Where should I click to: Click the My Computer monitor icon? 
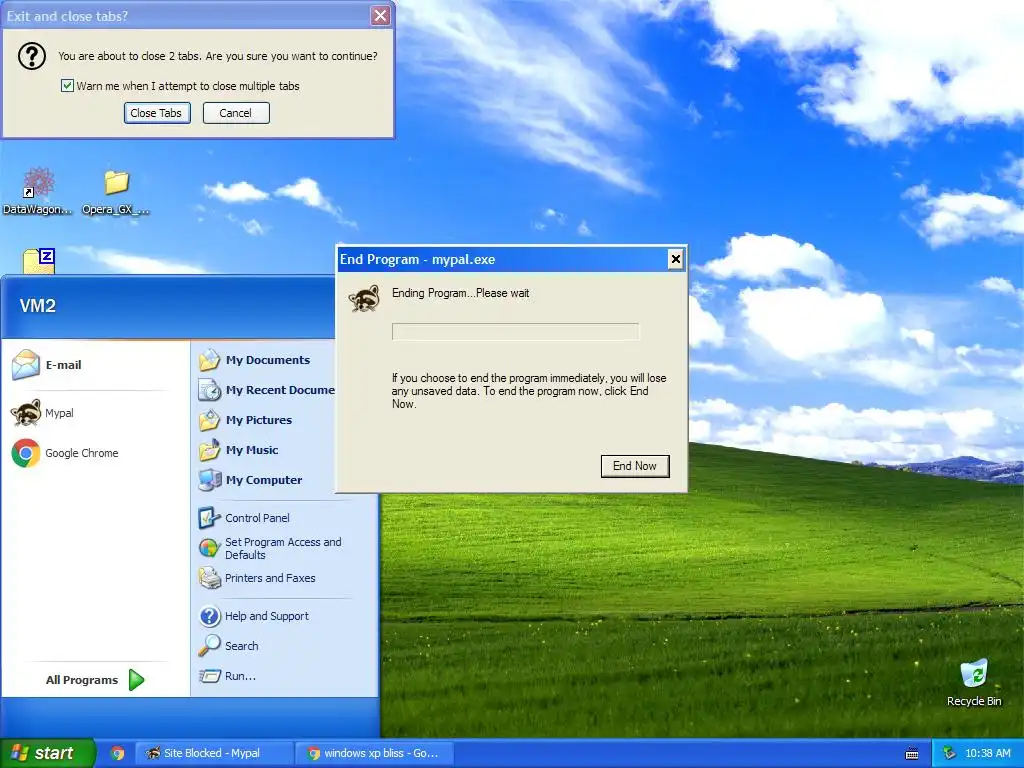click(x=210, y=480)
